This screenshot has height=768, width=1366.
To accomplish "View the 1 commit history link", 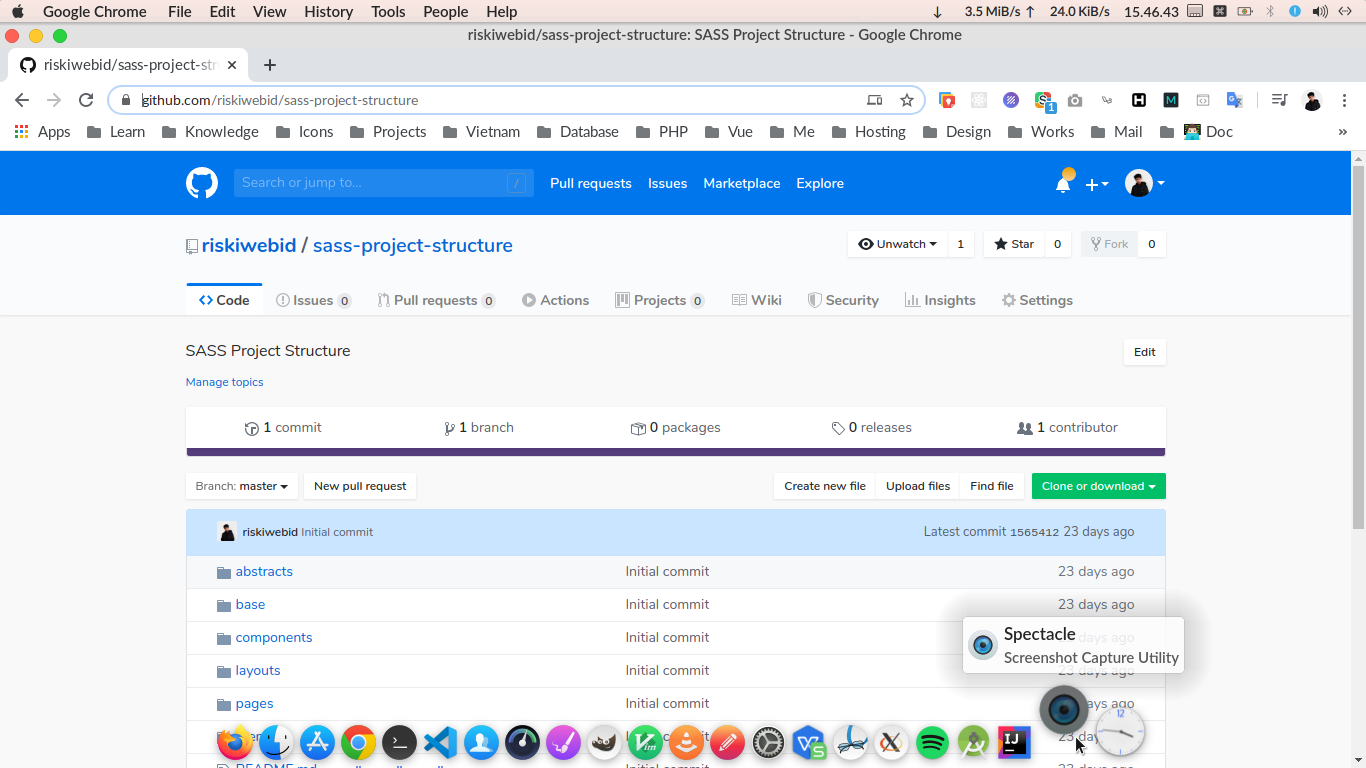I will (283, 428).
